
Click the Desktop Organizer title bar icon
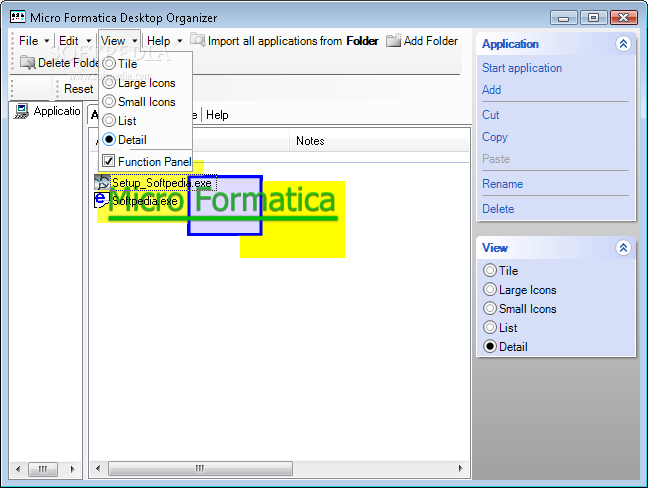coord(18,17)
